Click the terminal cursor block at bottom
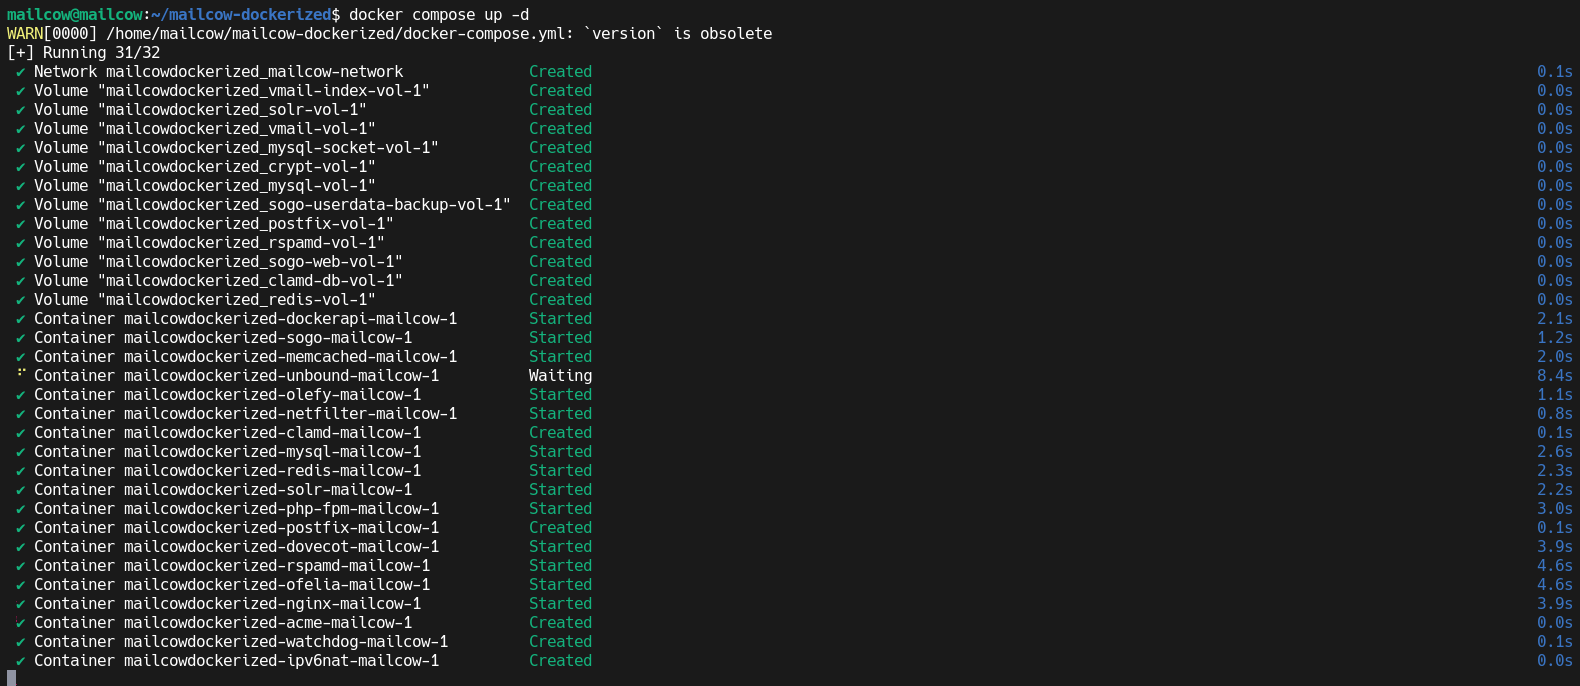The width and height of the screenshot is (1580, 686). 11,679
